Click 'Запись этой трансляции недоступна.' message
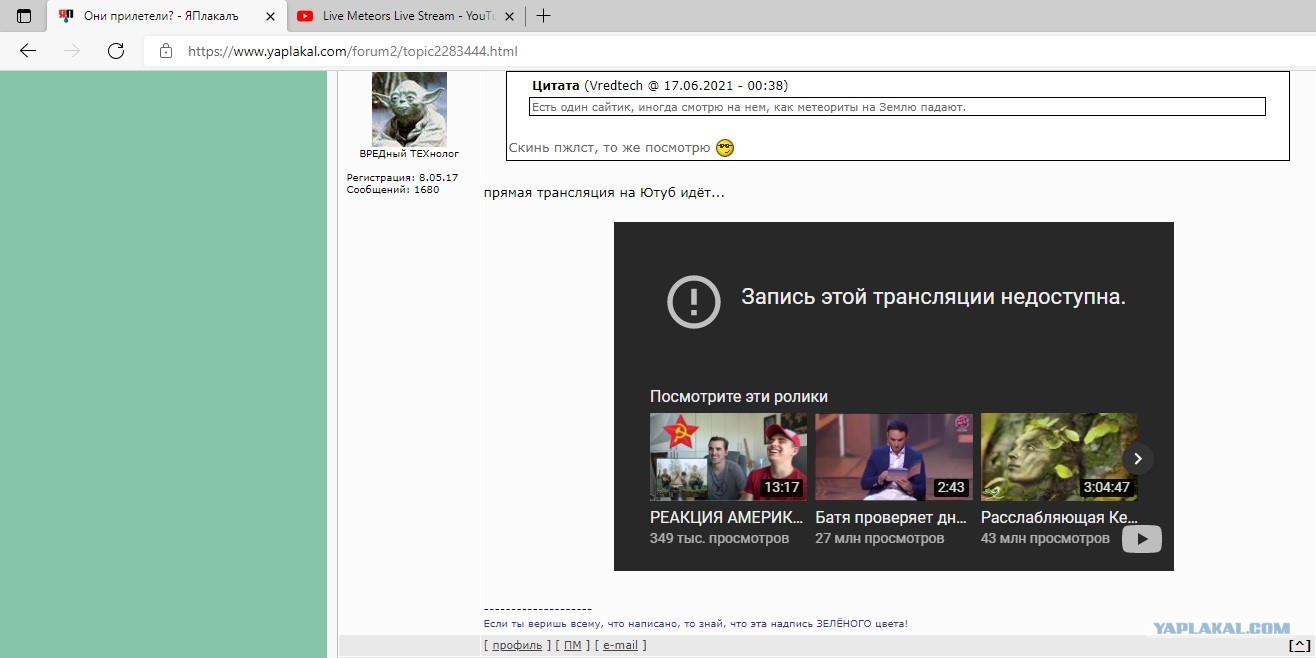This screenshot has width=1316, height=658. (x=933, y=298)
